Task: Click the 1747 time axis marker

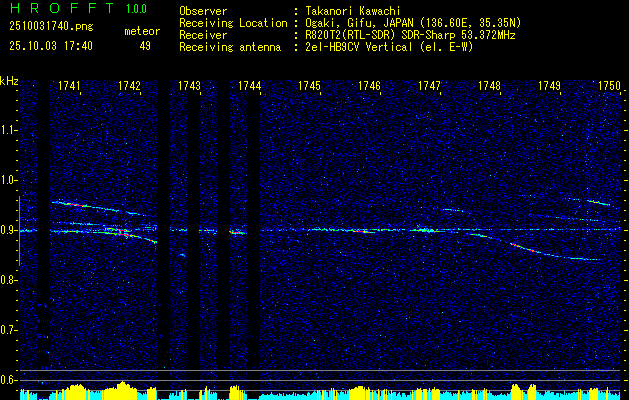Action: tap(429, 86)
